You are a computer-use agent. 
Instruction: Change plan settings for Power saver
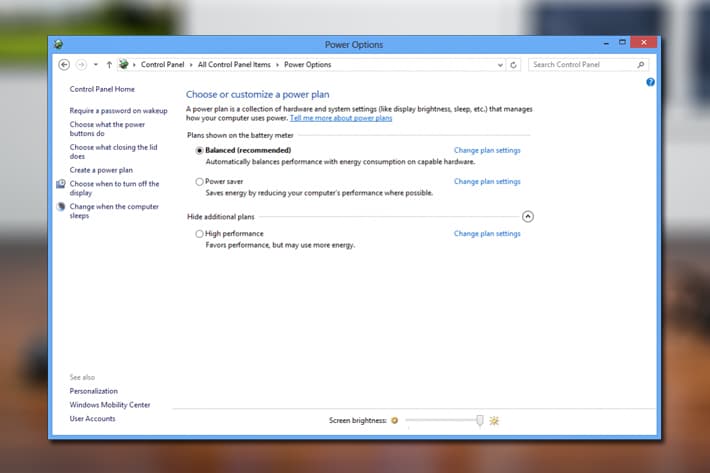487,182
